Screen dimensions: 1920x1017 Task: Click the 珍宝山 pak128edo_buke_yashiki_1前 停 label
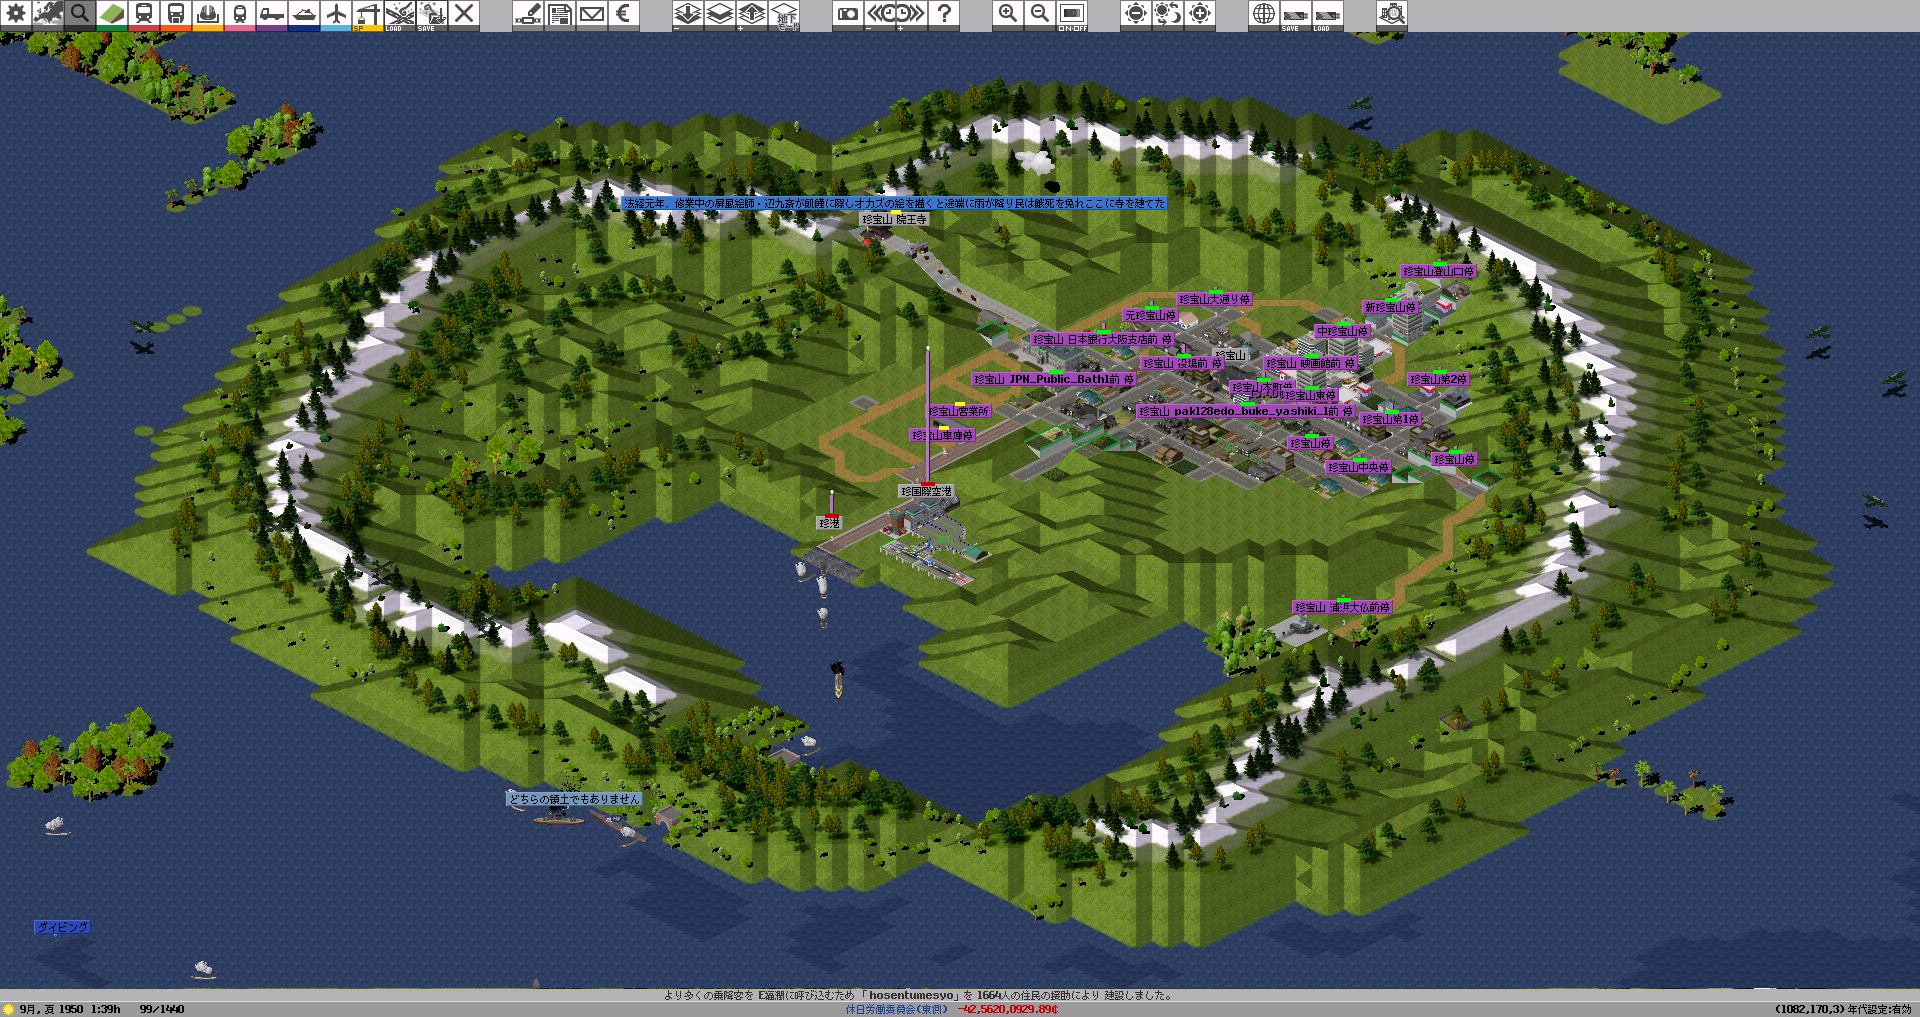pyautogui.click(x=1246, y=411)
